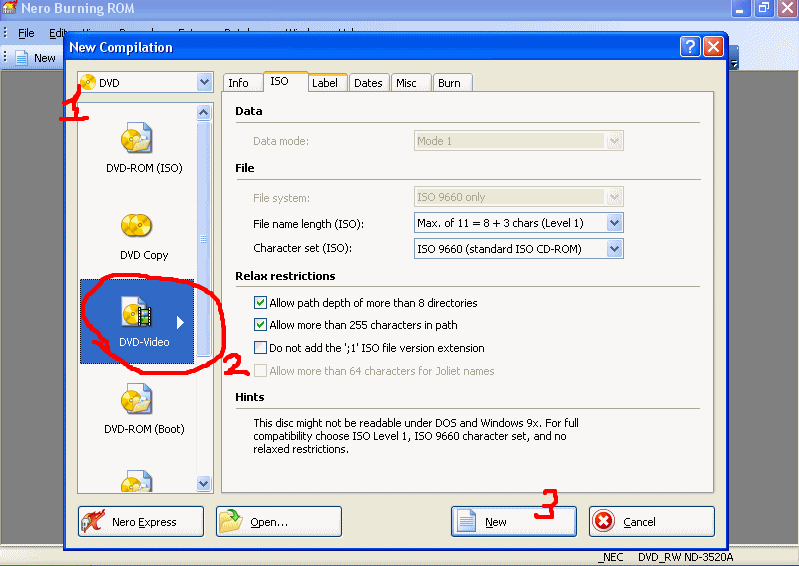Viewport: 799px width, 566px height.
Task: Click the red Cancel cross icon
Action: click(604, 521)
